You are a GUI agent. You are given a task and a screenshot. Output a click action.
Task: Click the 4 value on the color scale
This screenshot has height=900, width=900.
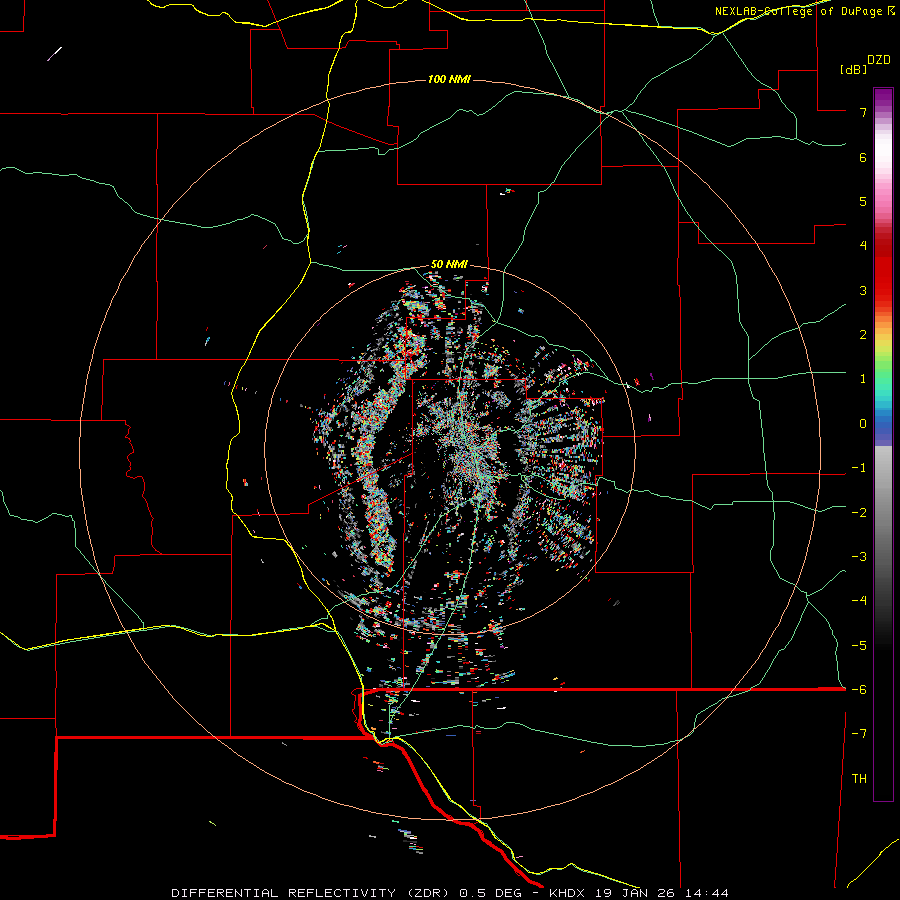pyautogui.click(x=863, y=246)
